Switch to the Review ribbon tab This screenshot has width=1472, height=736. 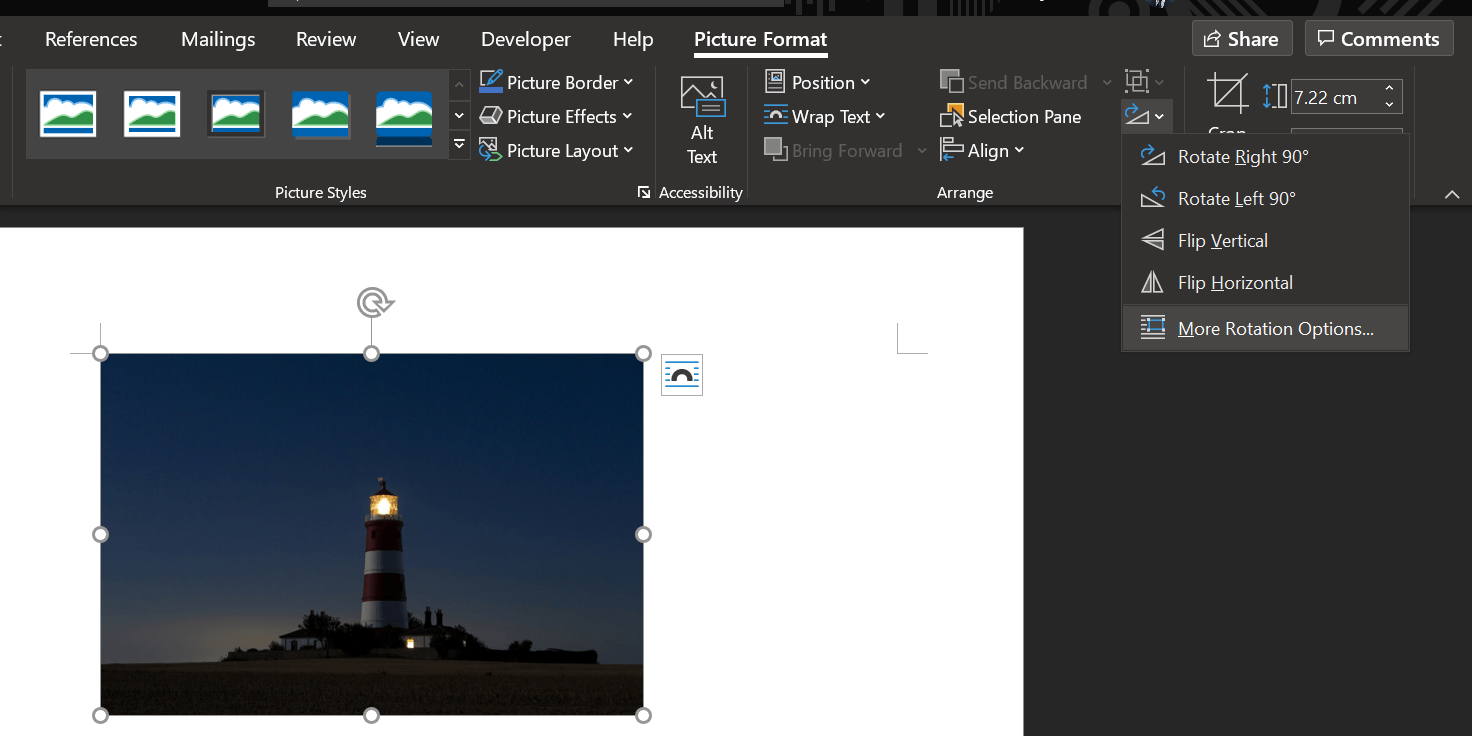(325, 39)
